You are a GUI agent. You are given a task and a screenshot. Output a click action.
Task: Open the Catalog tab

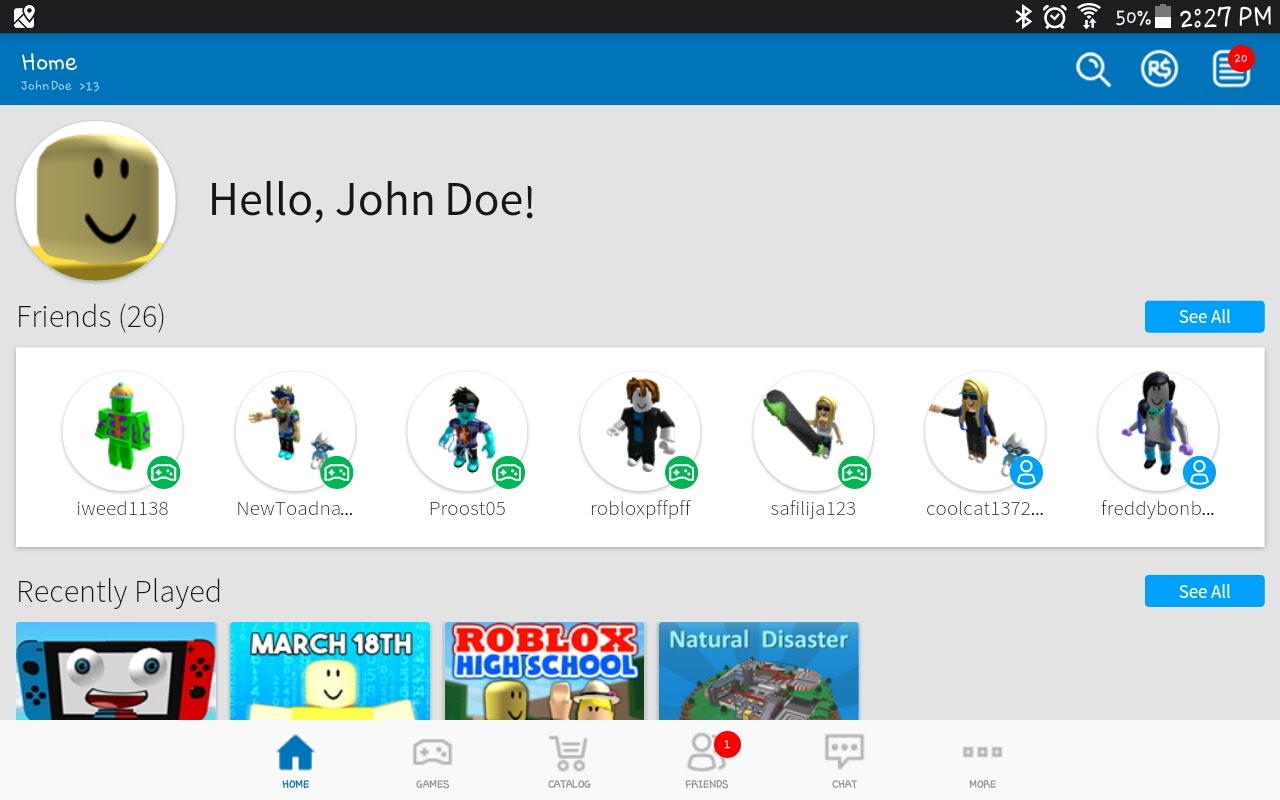(569, 762)
